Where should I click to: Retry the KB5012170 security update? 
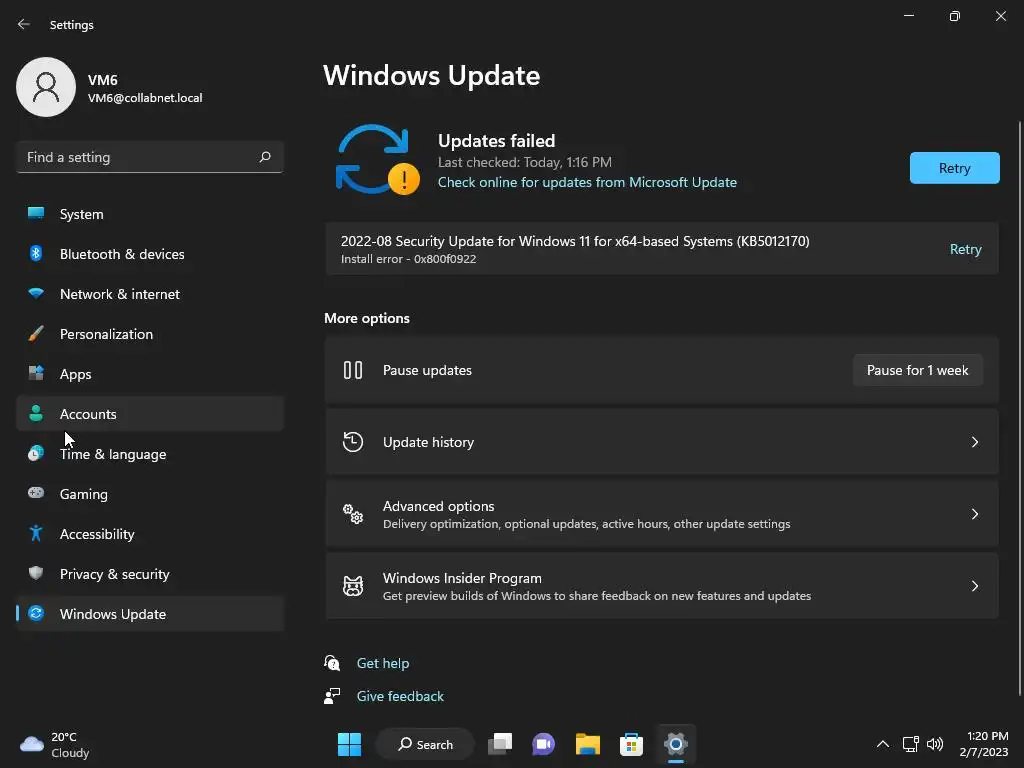(965, 249)
